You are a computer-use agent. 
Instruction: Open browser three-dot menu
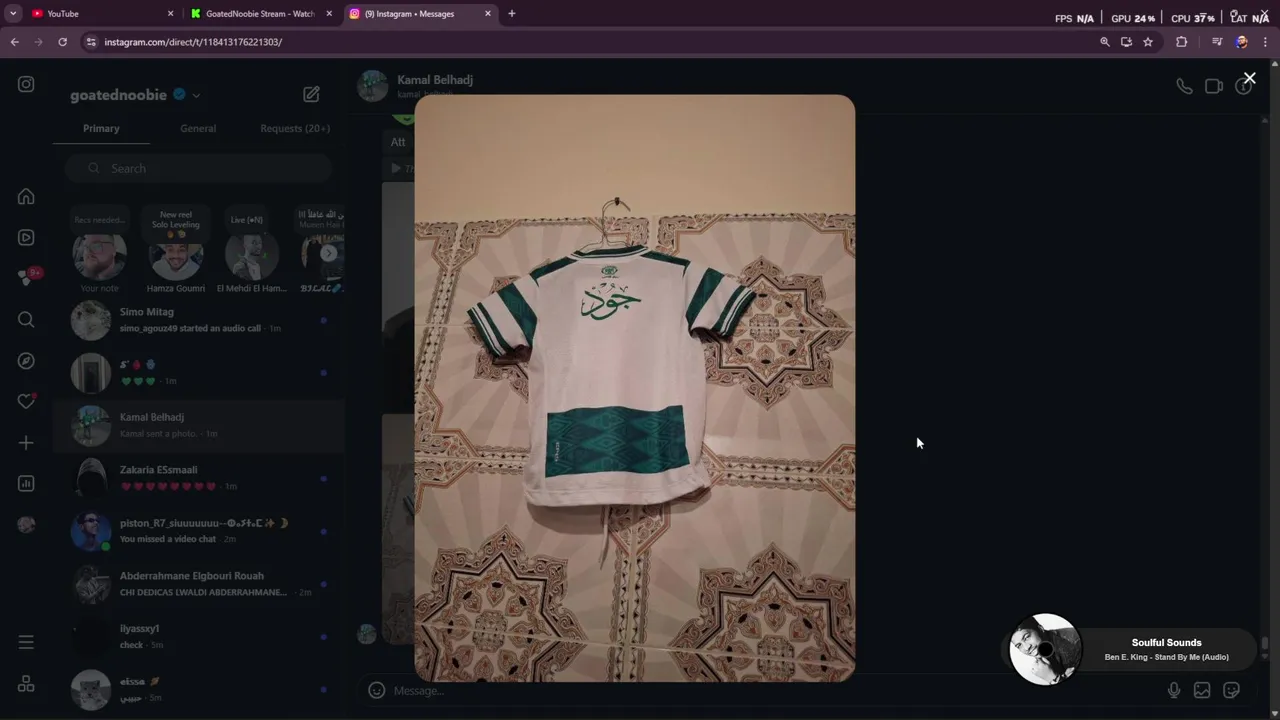pos(1266,42)
